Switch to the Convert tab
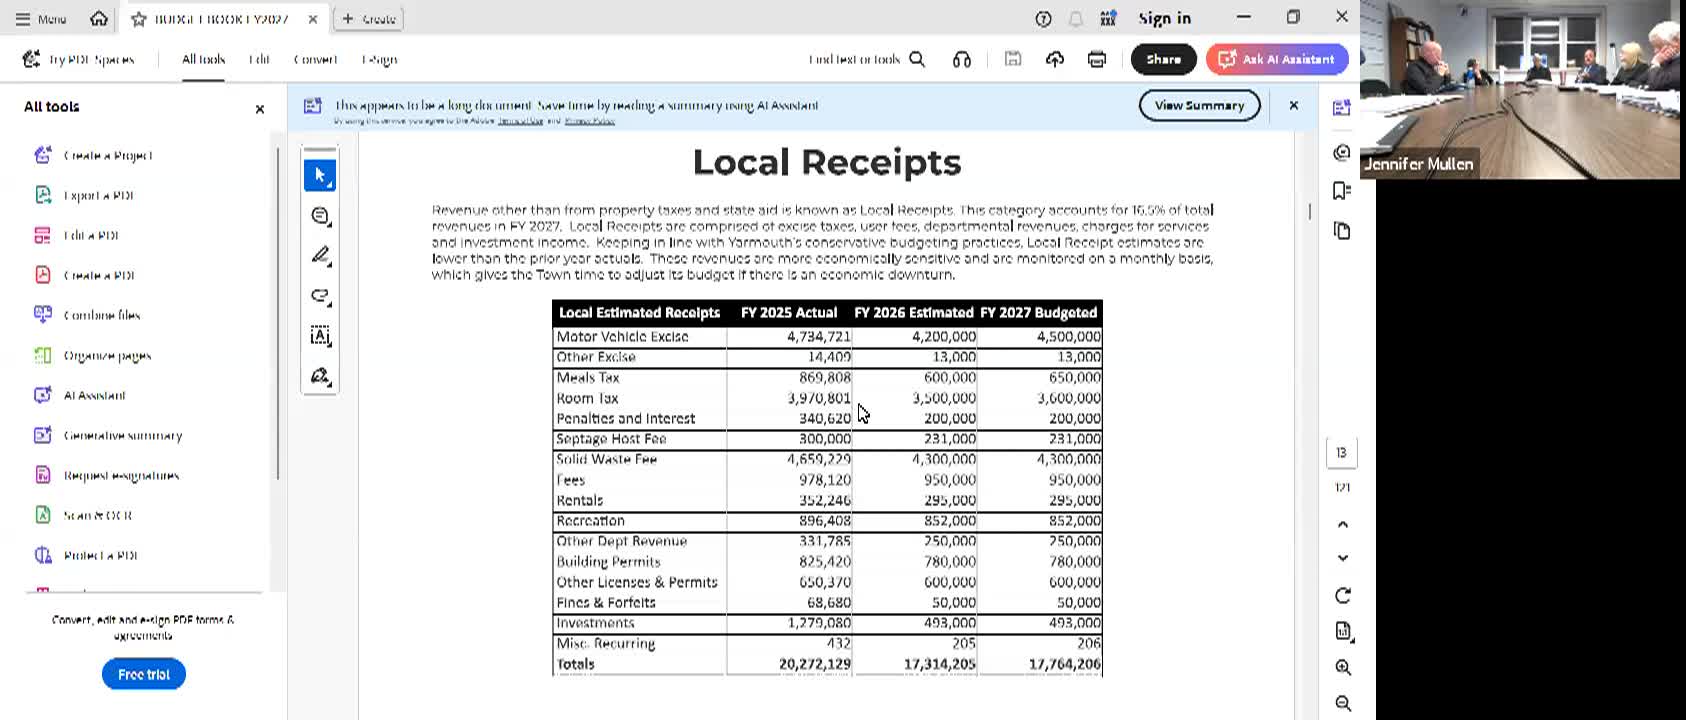 coord(315,59)
